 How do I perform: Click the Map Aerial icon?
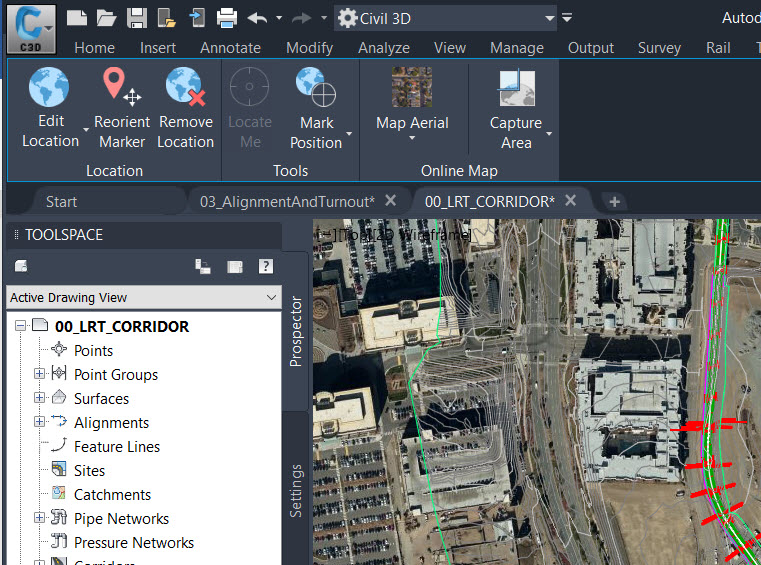pyautogui.click(x=412, y=88)
